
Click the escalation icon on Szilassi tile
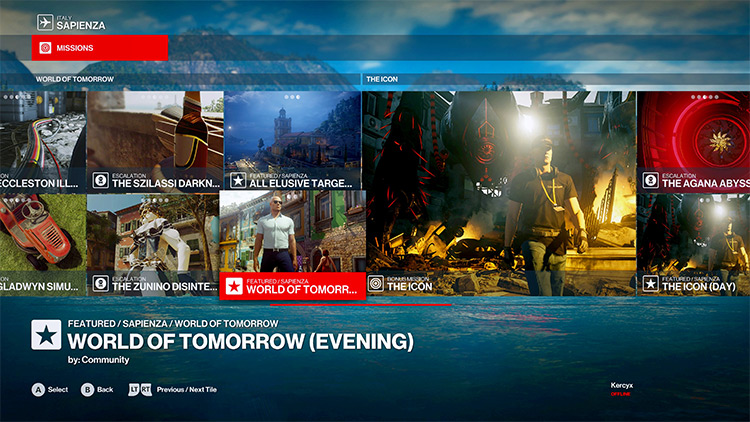point(100,180)
